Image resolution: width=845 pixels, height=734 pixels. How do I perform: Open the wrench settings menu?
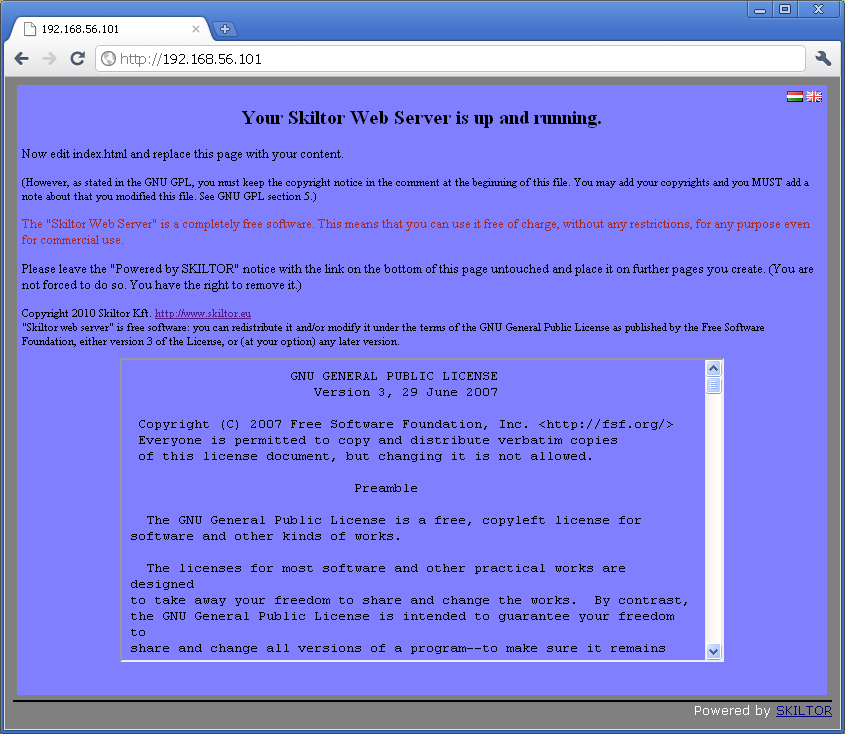(823, 58)
